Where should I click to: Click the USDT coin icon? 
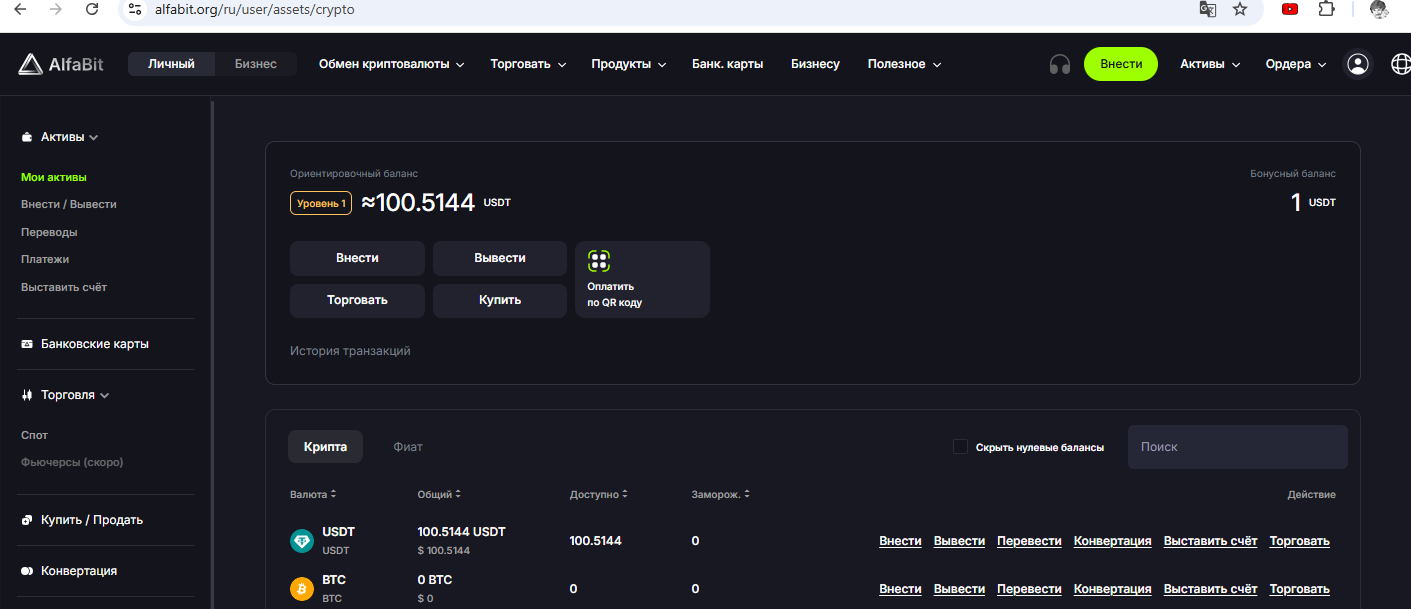coord(301,541)
